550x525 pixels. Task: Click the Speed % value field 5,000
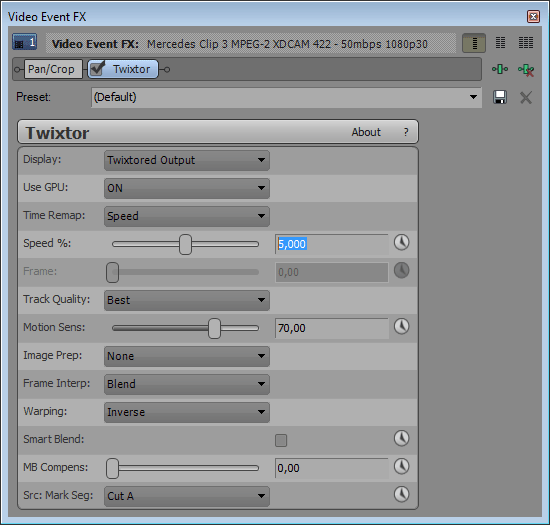[331, 244]
